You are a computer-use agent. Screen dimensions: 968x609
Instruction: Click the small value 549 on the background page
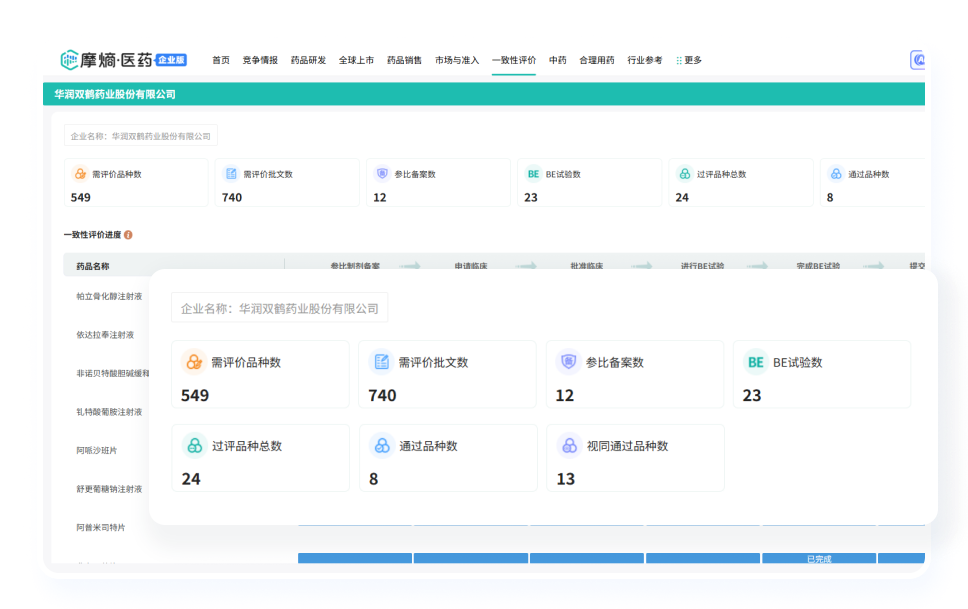click(80, 198)
